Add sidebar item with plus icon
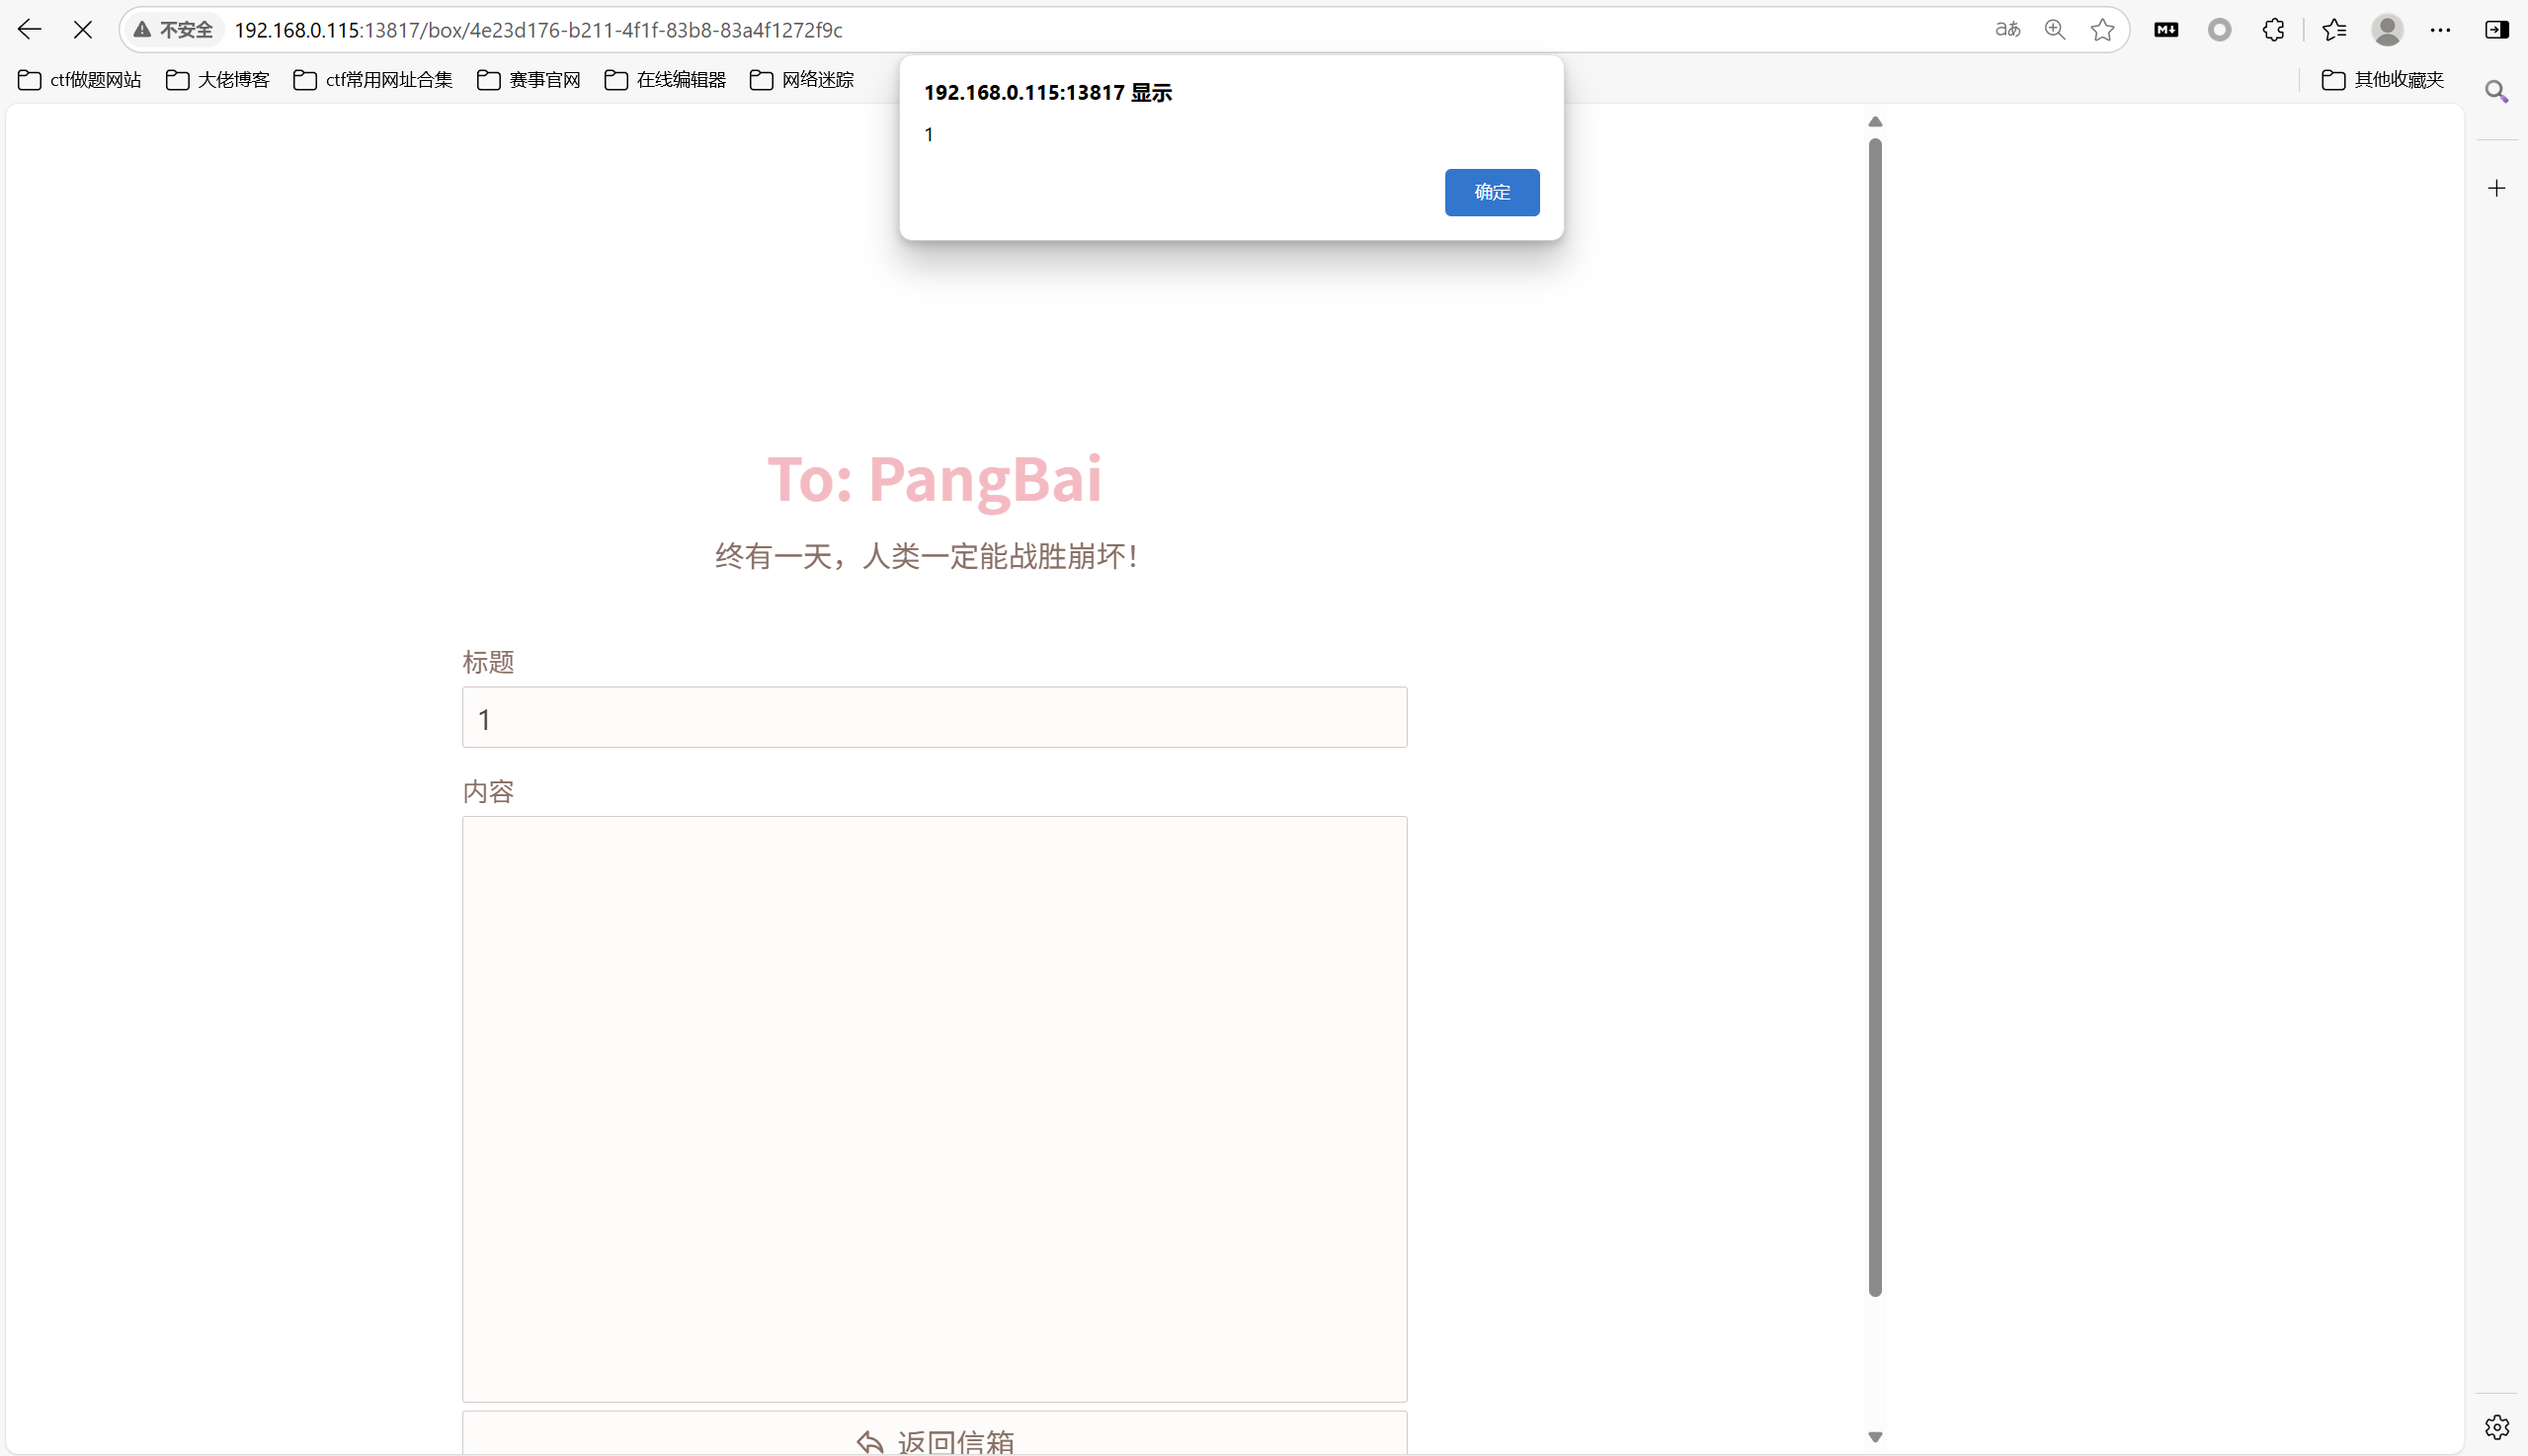Viewport: 2528px width, 1456px height. click(2497, 188)
